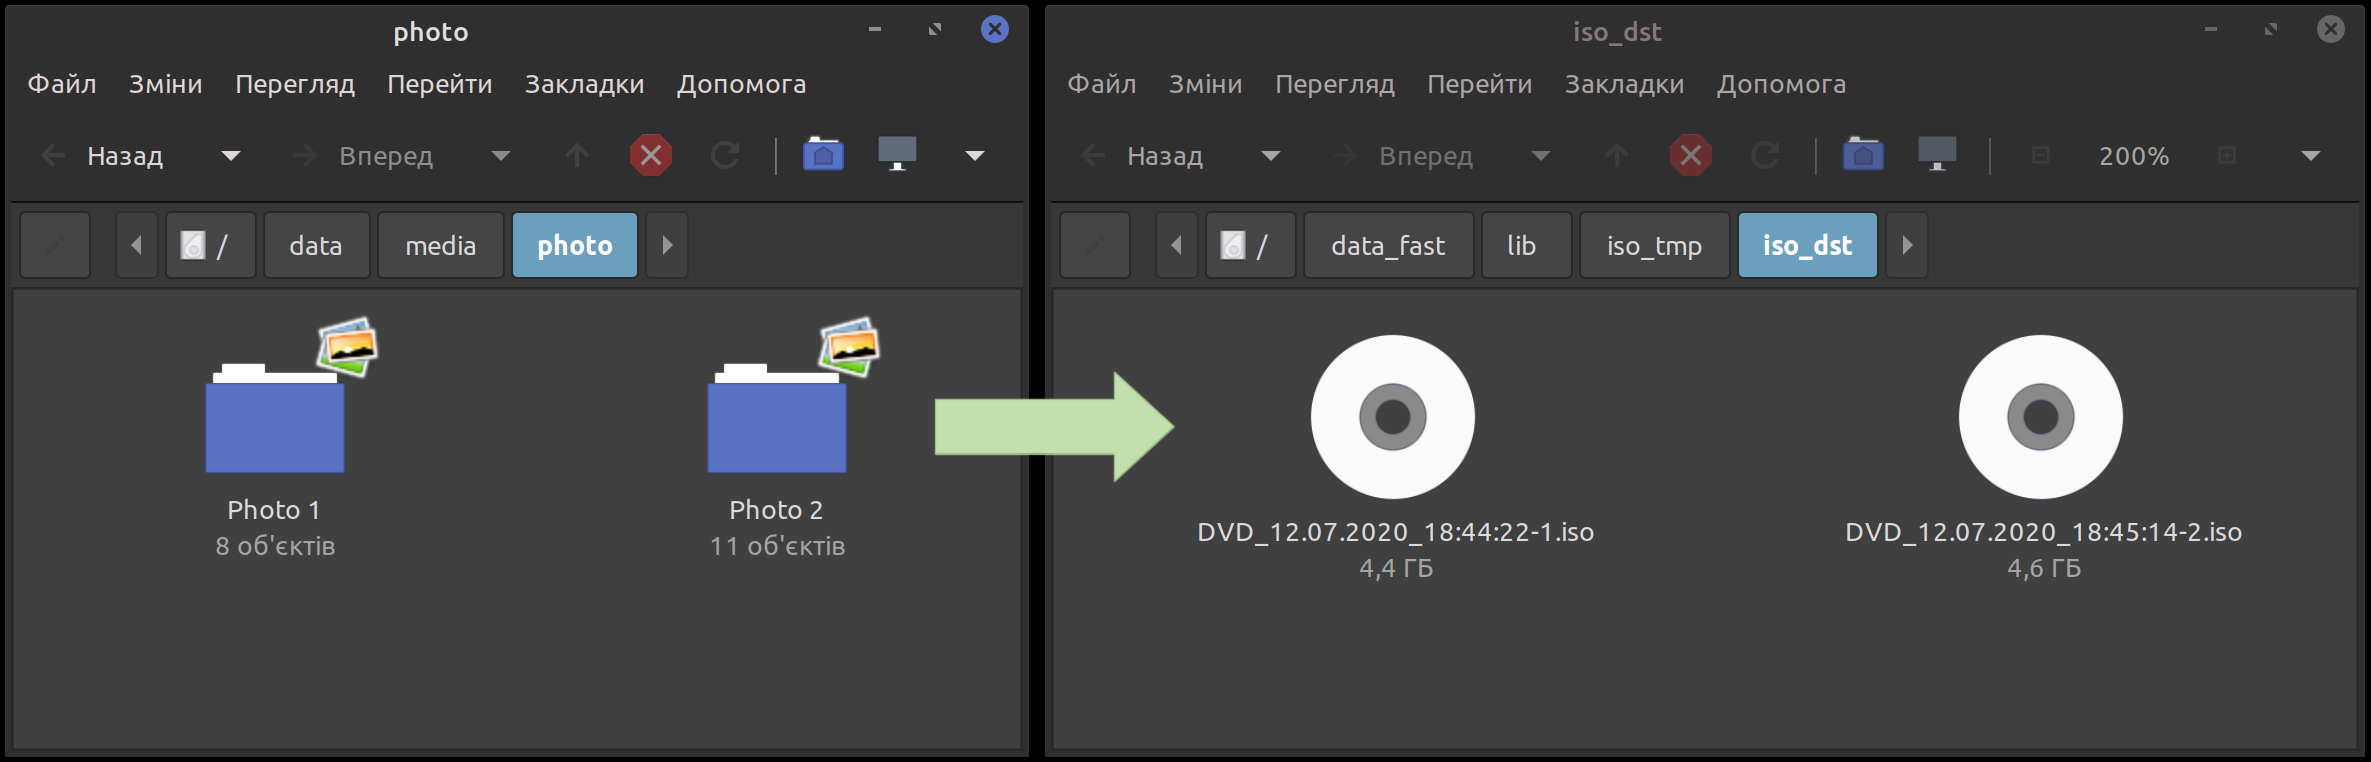Open Computer location in photo window

897,154
